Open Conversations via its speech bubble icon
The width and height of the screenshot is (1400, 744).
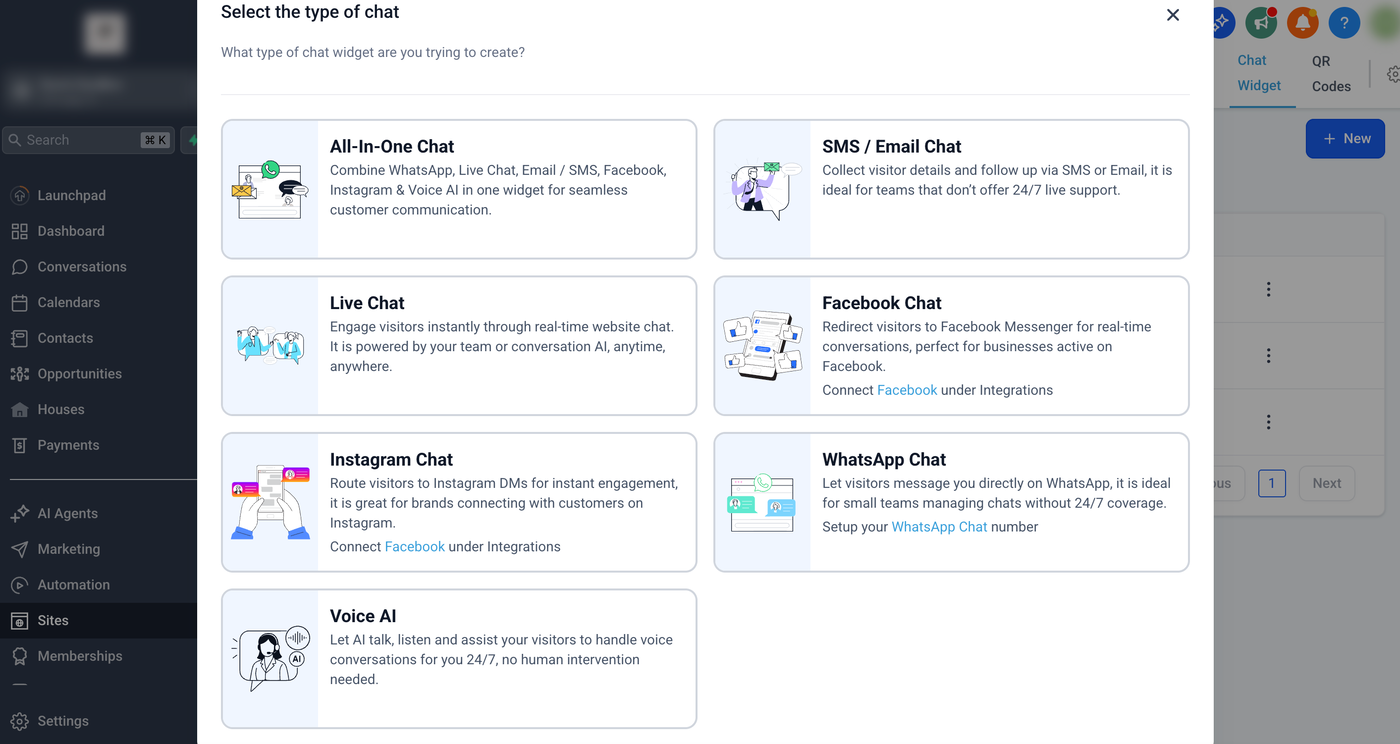pyautogui.click(x=19, y=267)
